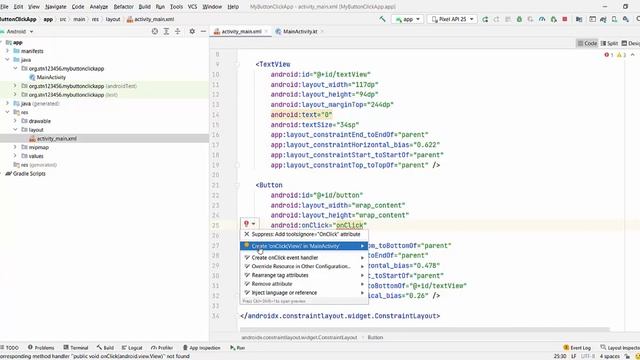Click the 4 spaces indent setting in status bar
Image resolution: width=640 pixels, height=360 pixels.
609,356
